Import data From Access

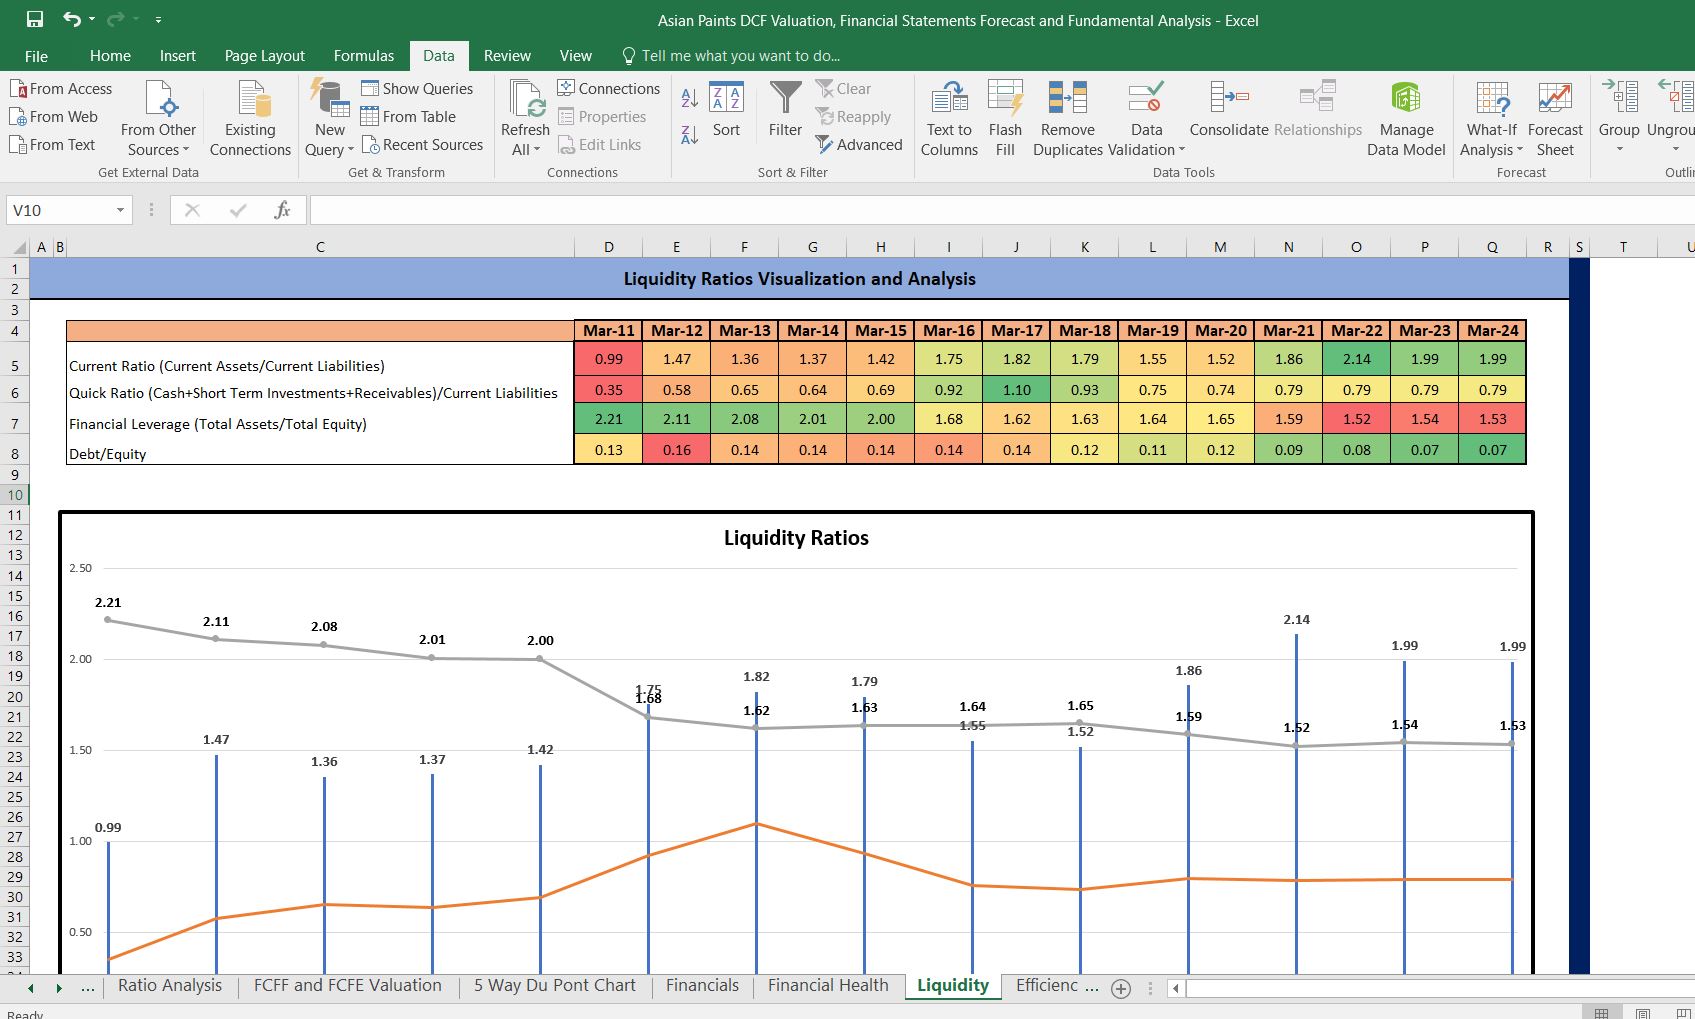(x=61, y=89)
